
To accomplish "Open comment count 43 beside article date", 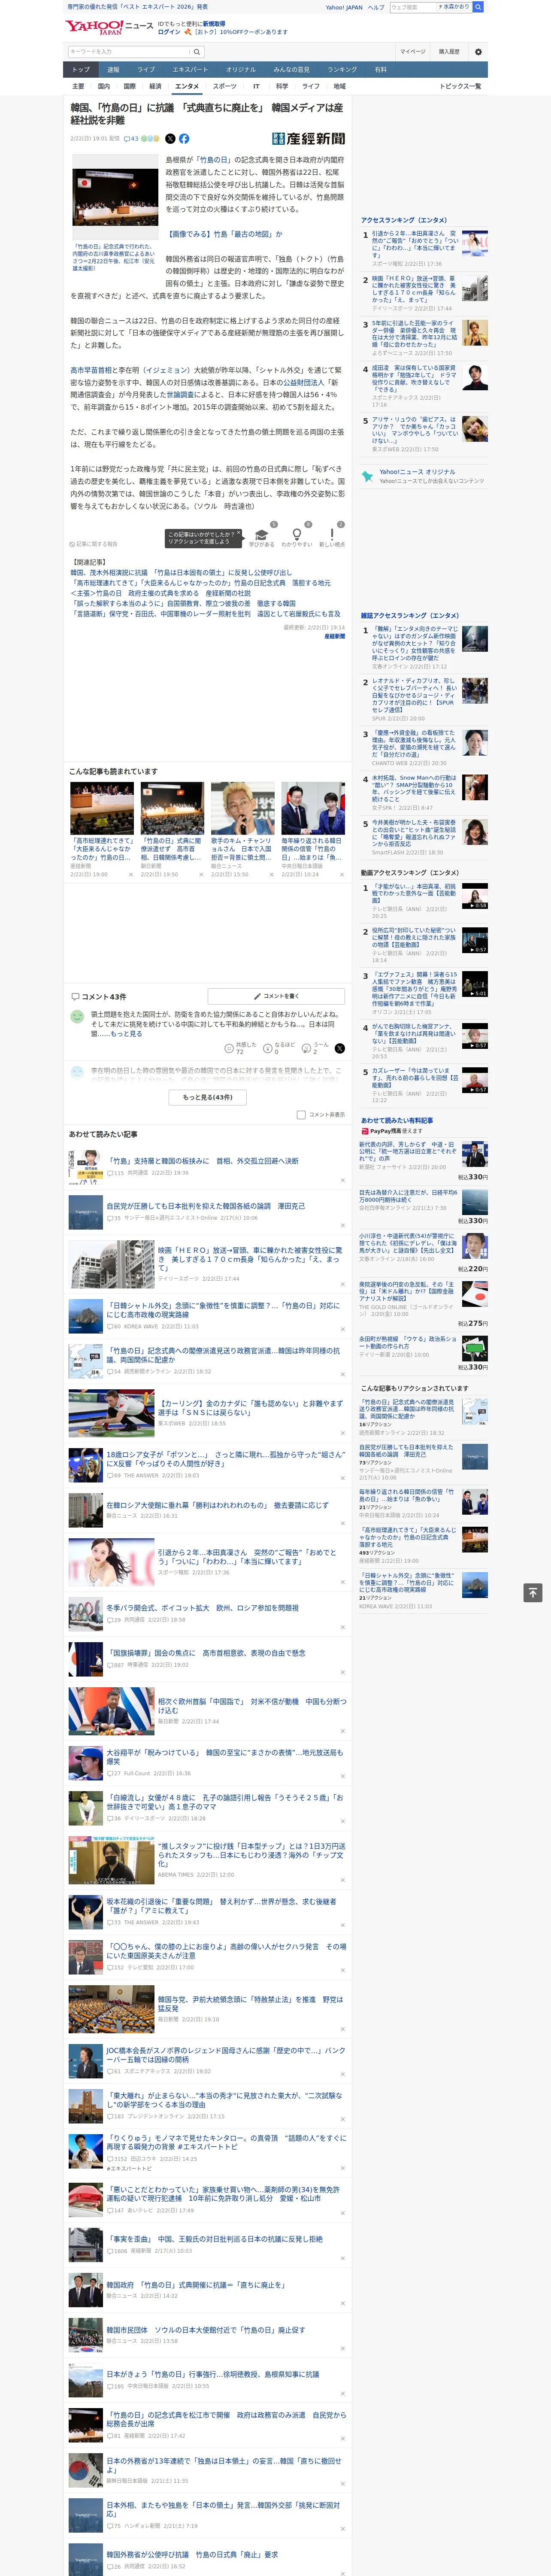I will coord(131,139).
